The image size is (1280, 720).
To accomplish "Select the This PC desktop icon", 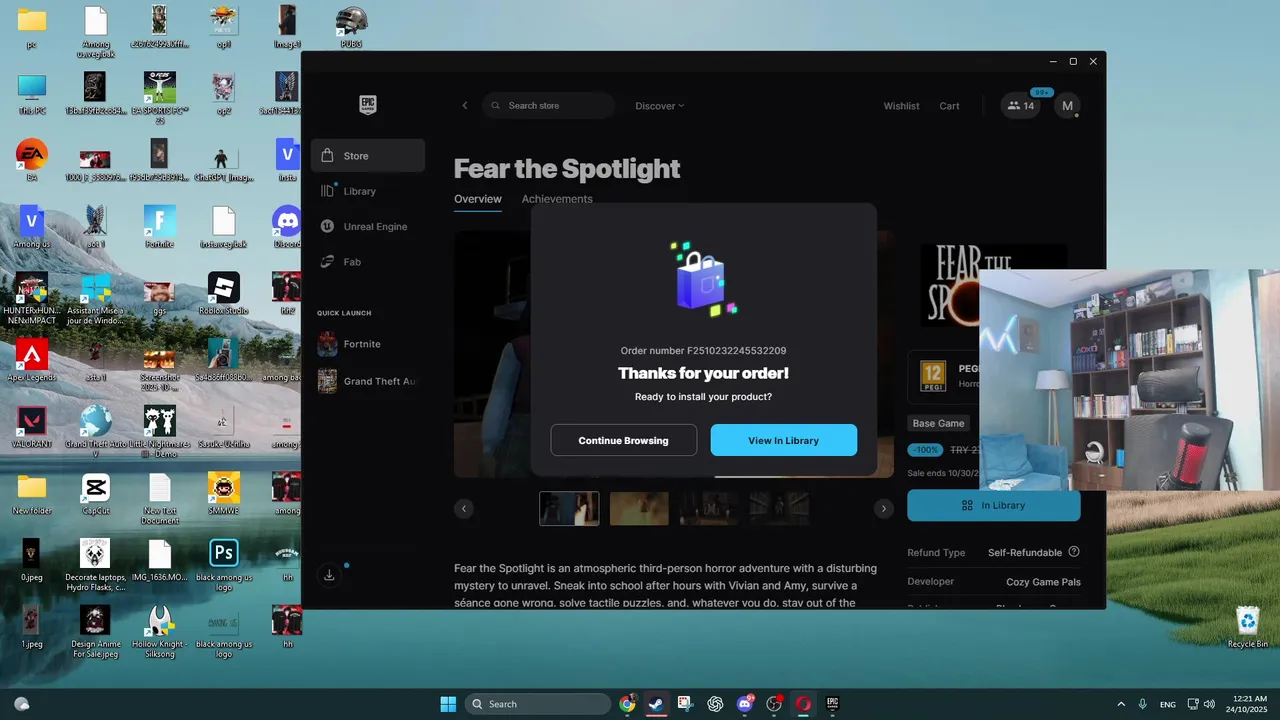I will pos(31,94).
